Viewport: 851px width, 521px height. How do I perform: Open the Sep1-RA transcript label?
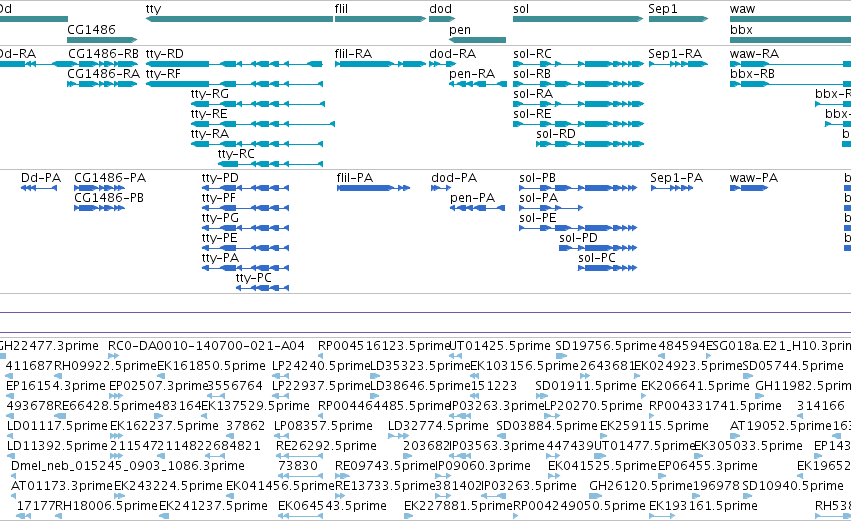point(675,54)
